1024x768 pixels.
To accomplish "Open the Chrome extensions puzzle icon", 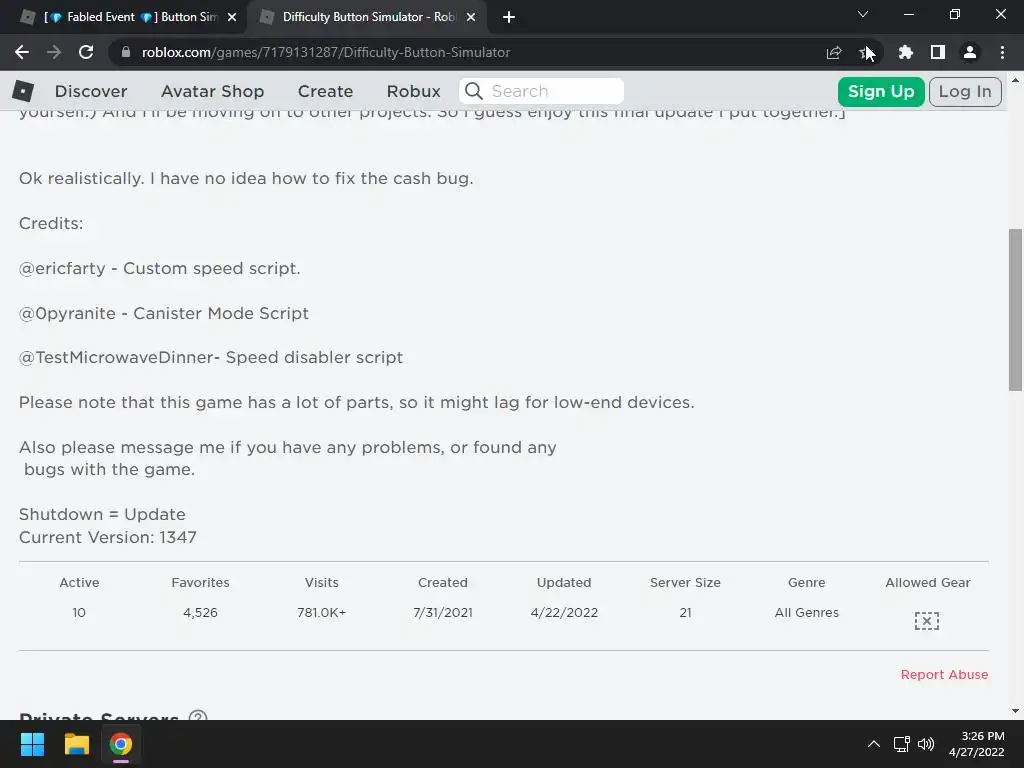I will point(905,52).
